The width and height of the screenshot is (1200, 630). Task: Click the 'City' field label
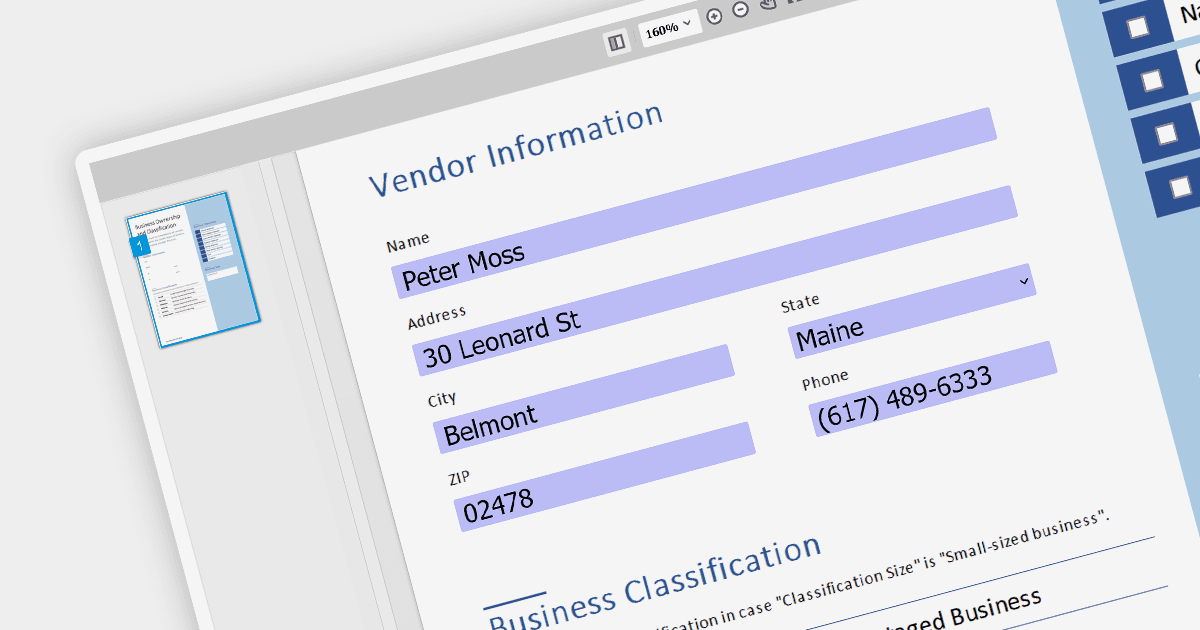(x=442, y=399)
